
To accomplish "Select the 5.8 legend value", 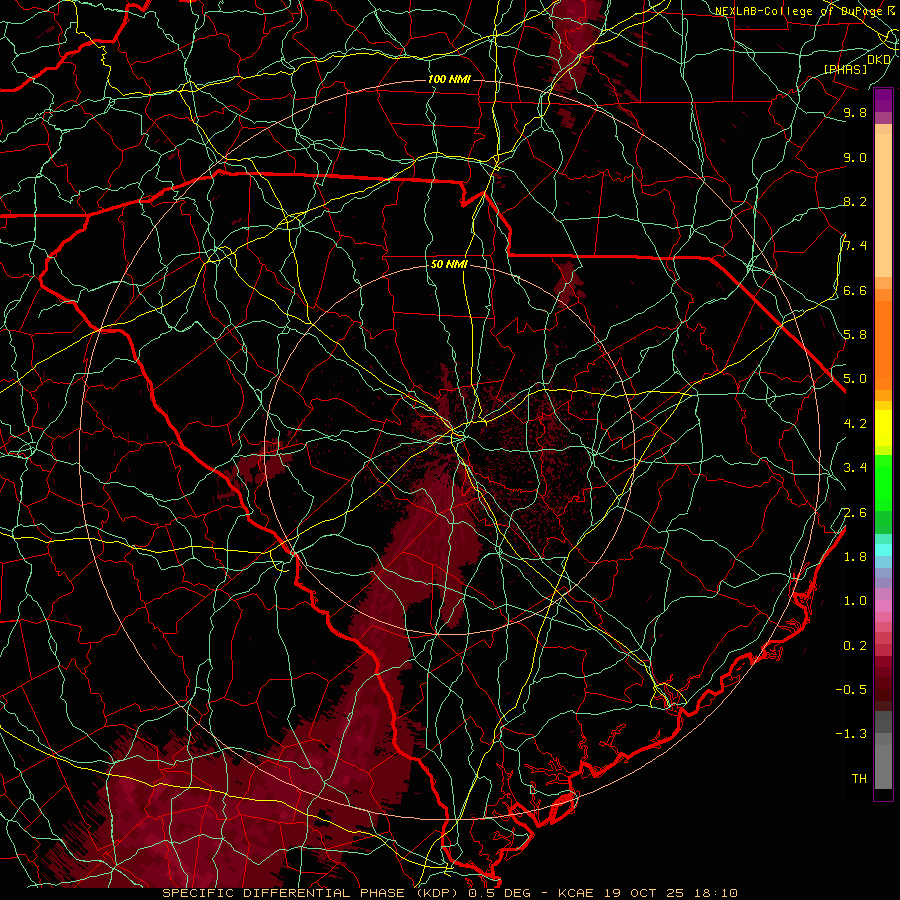I will 855,335.
